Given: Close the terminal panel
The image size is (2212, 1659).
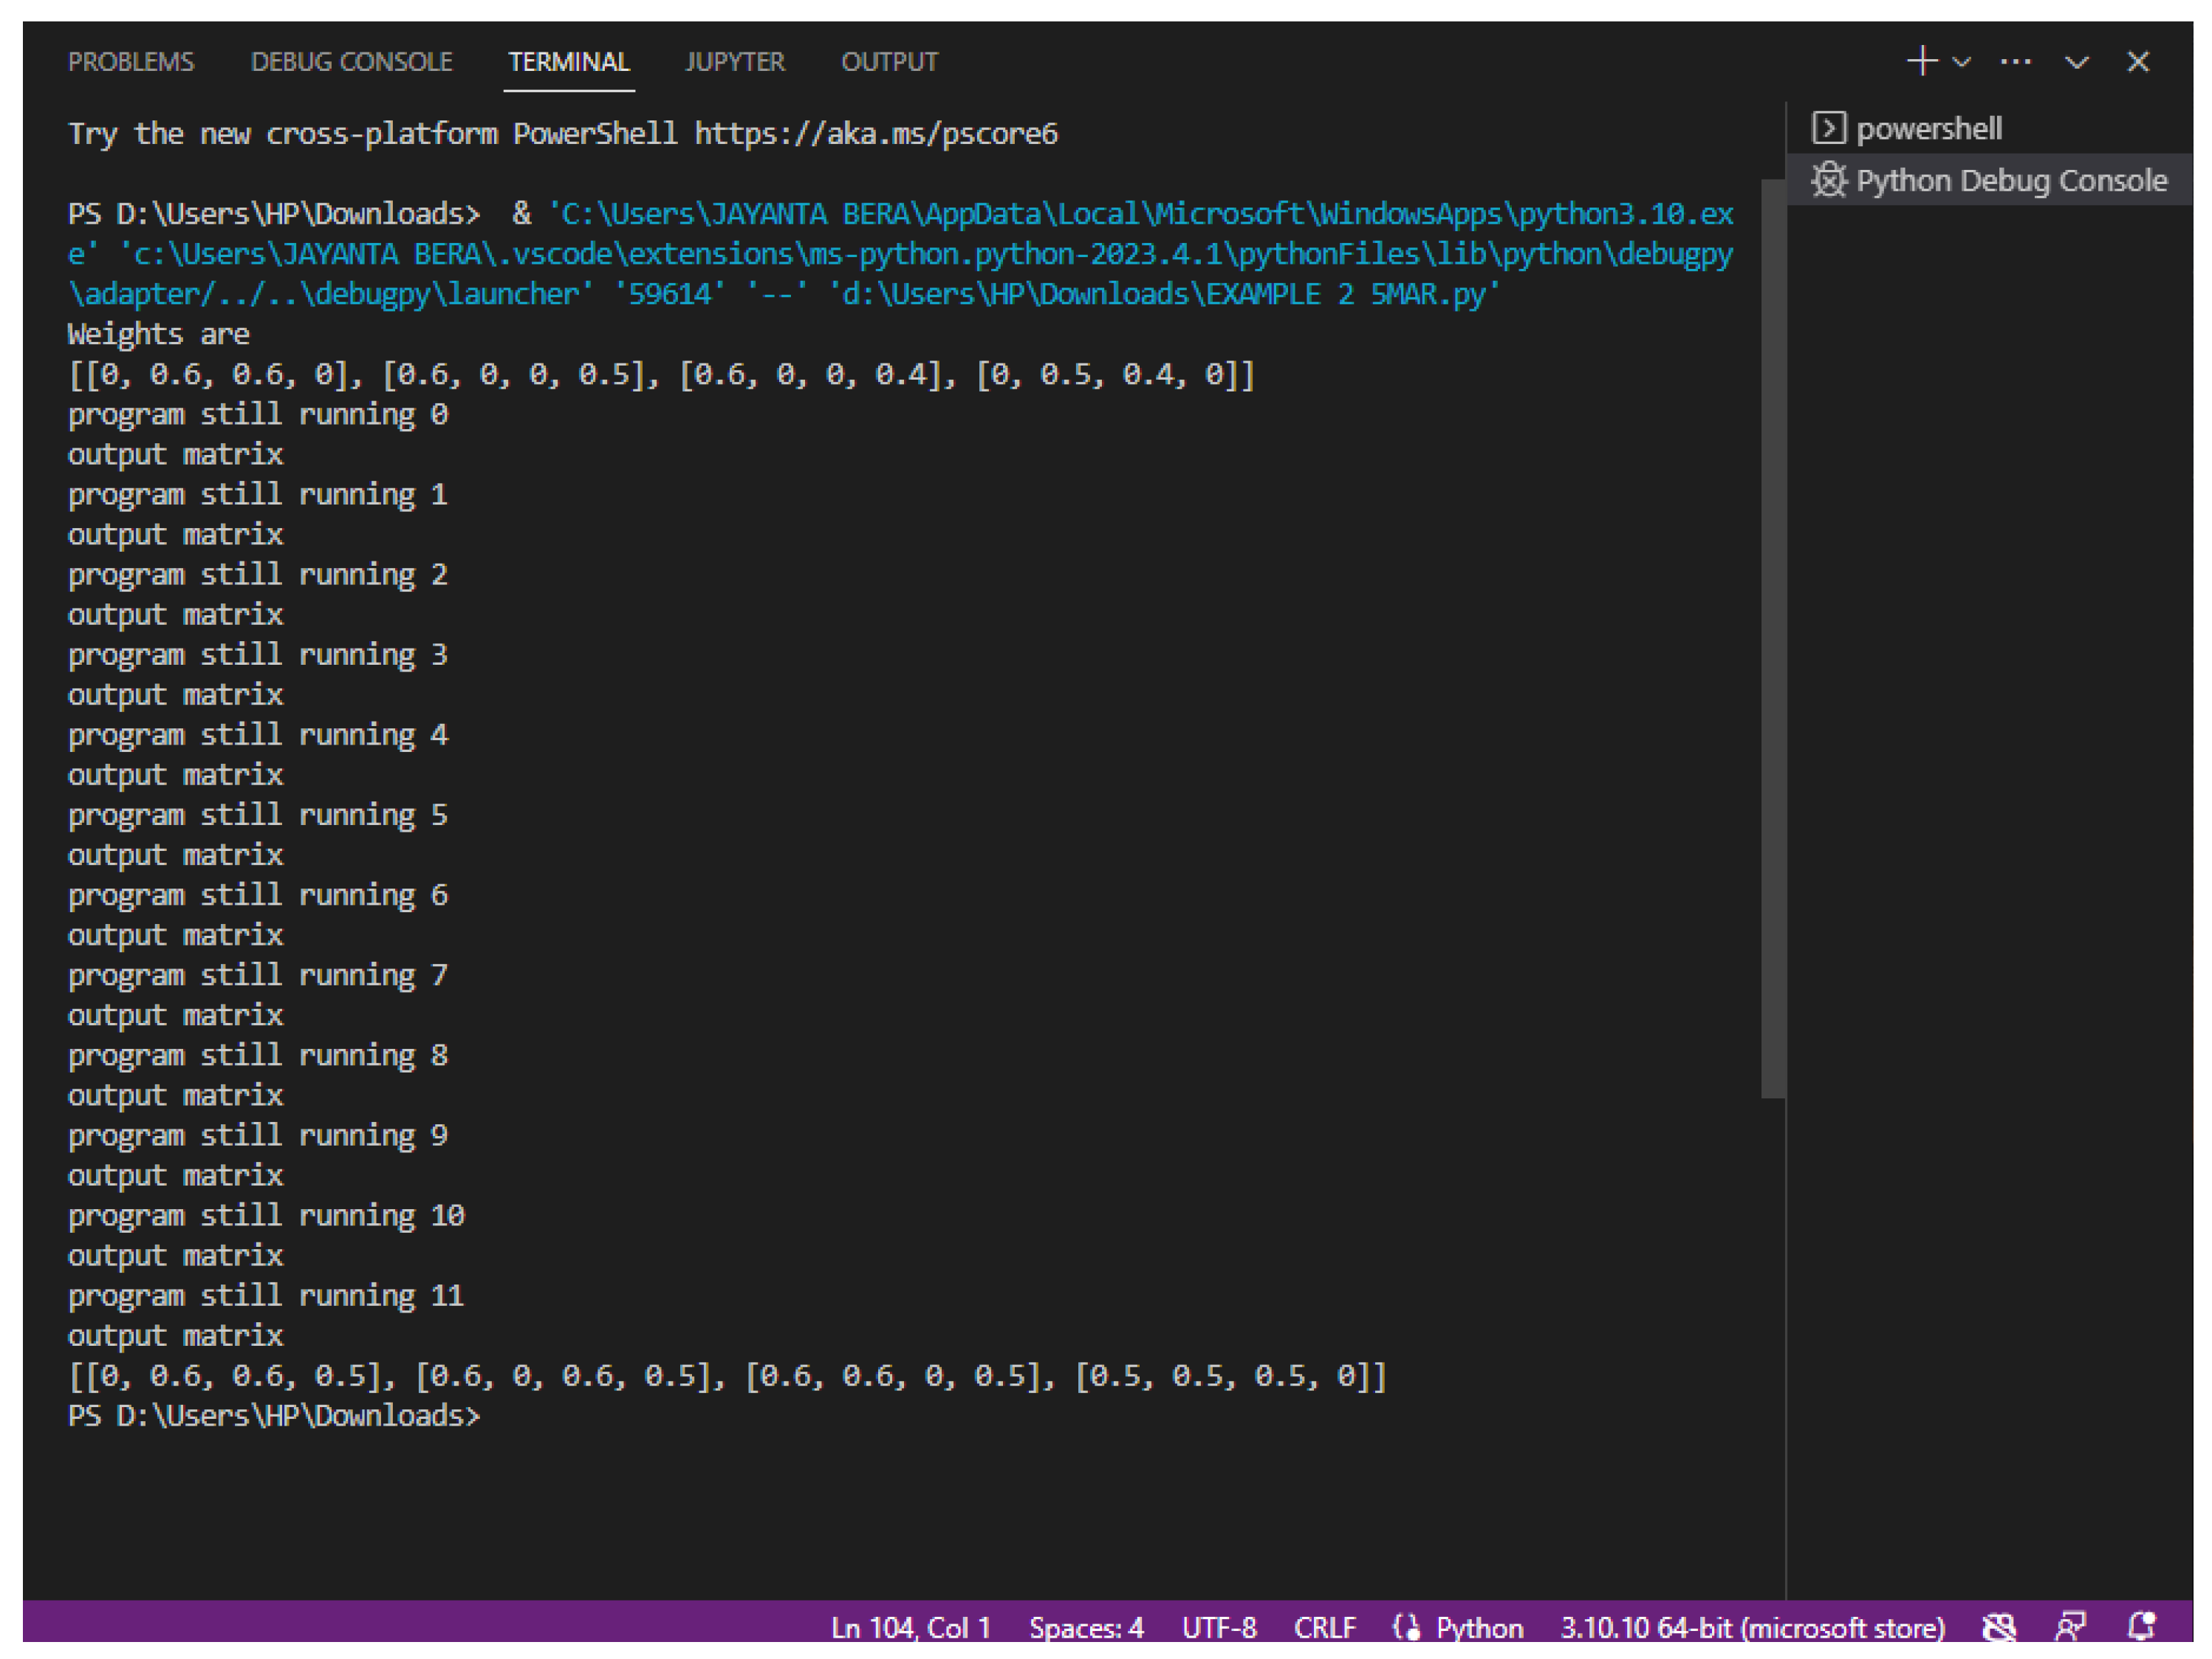Looking at the screenshot, I should 2138,62.
